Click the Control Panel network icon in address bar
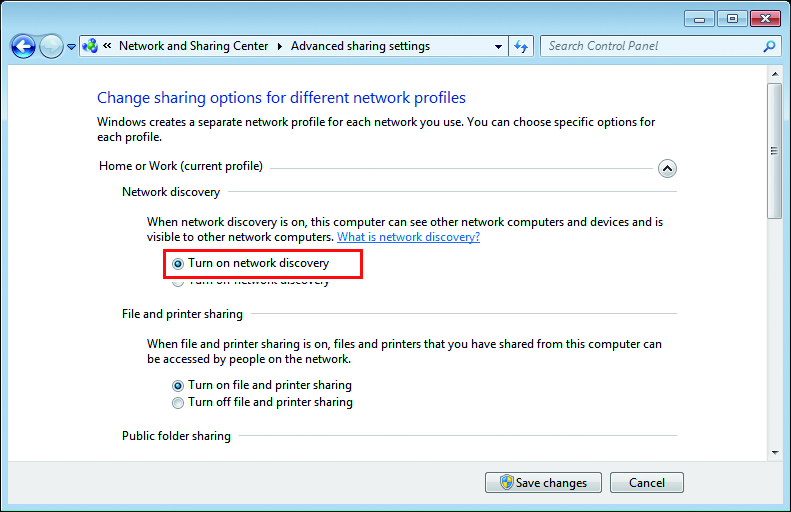Image resolution: width=791 pixels, height=512 pixels. [x=90, y=46]
